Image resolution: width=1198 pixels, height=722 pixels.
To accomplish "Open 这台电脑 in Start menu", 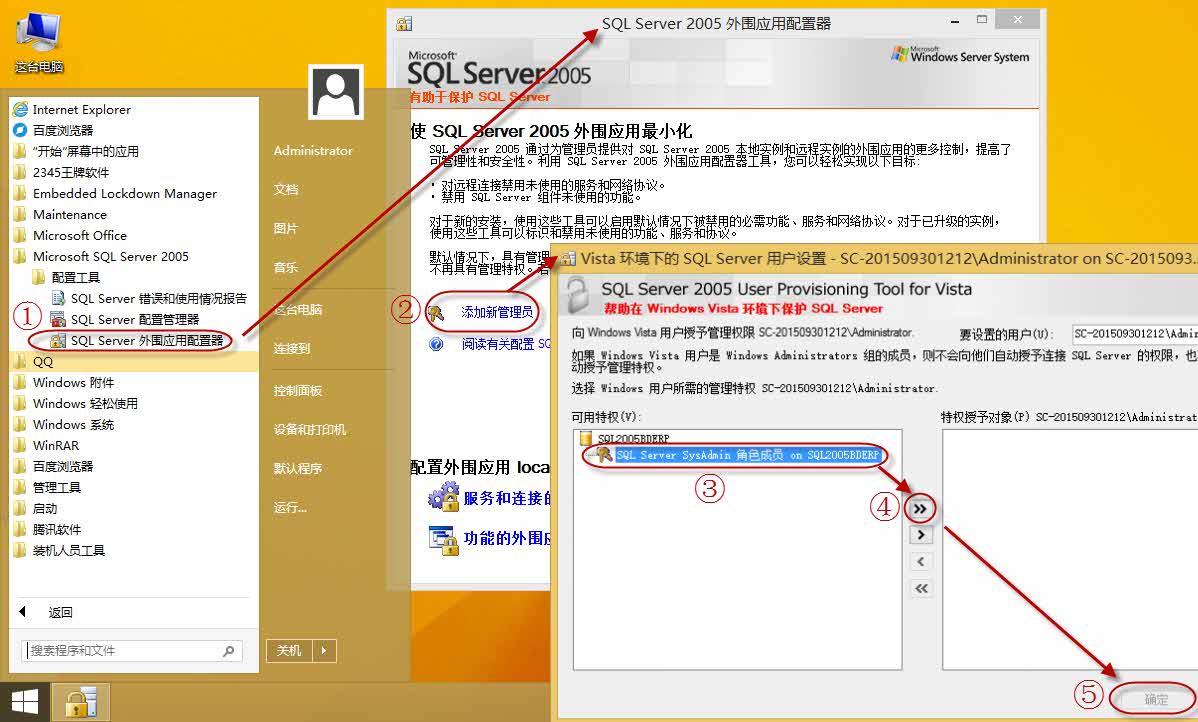I will point(298,309).
